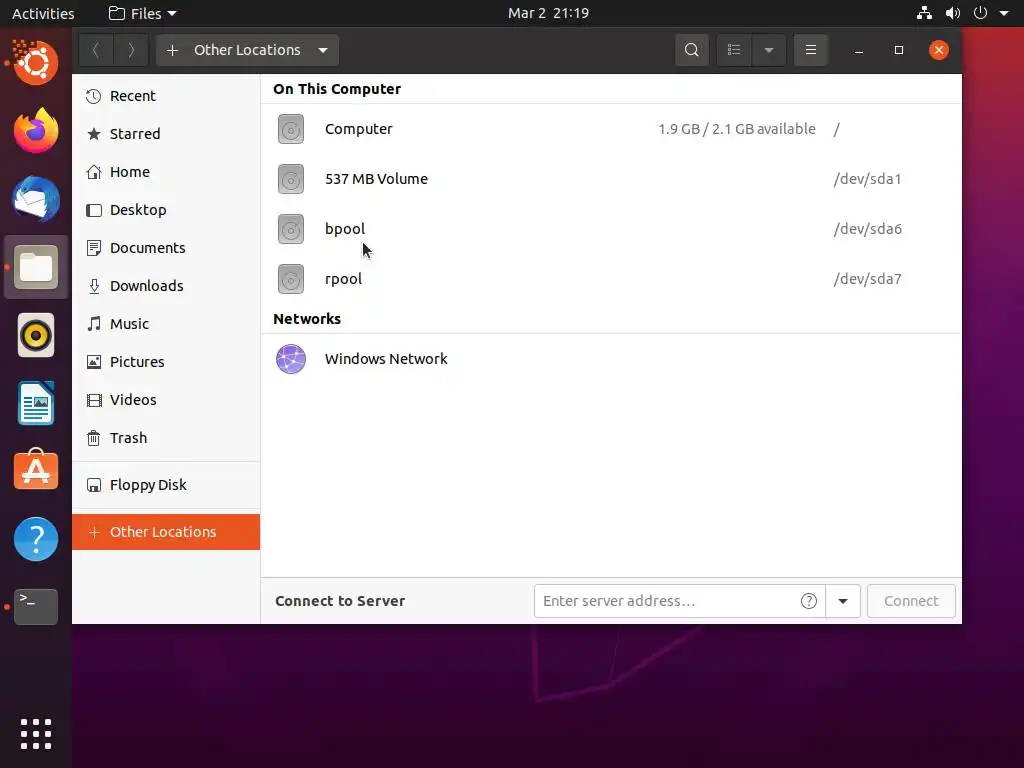This screenshot has height=768, width=1024.
Task: Open recent servers dropdown arrow
Action: (843, 601)
